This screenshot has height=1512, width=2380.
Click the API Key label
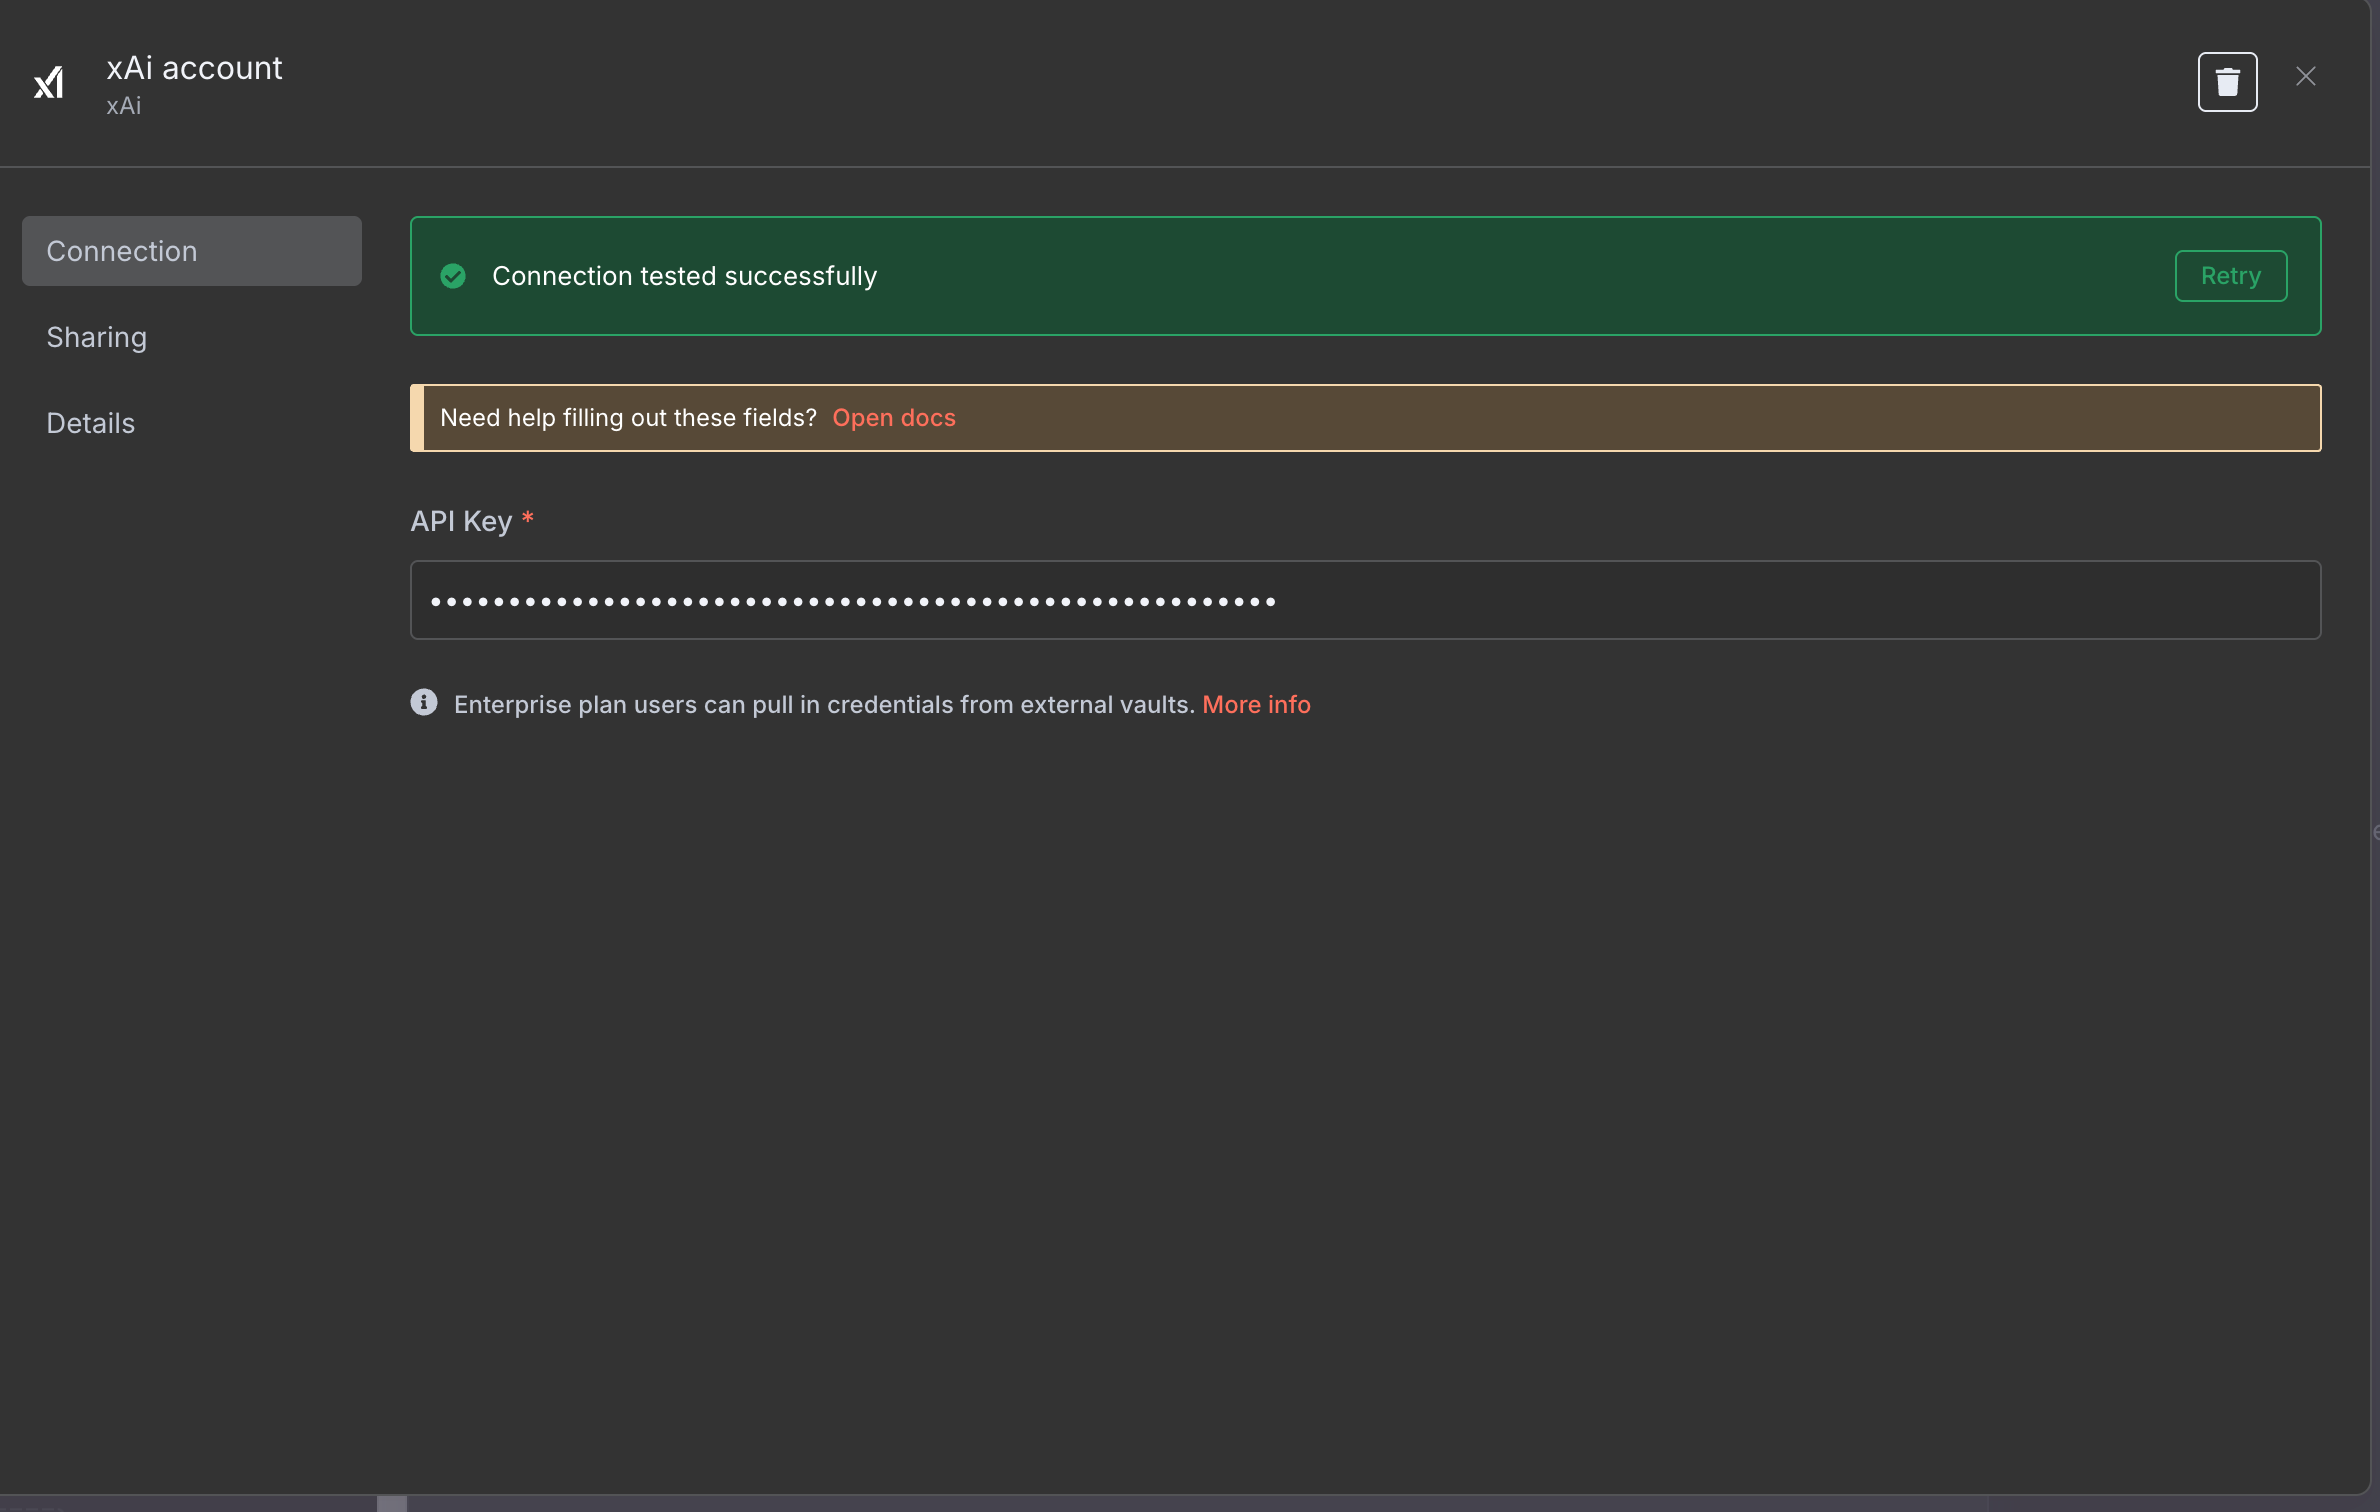pyautogui.click(x=461, y=521)
